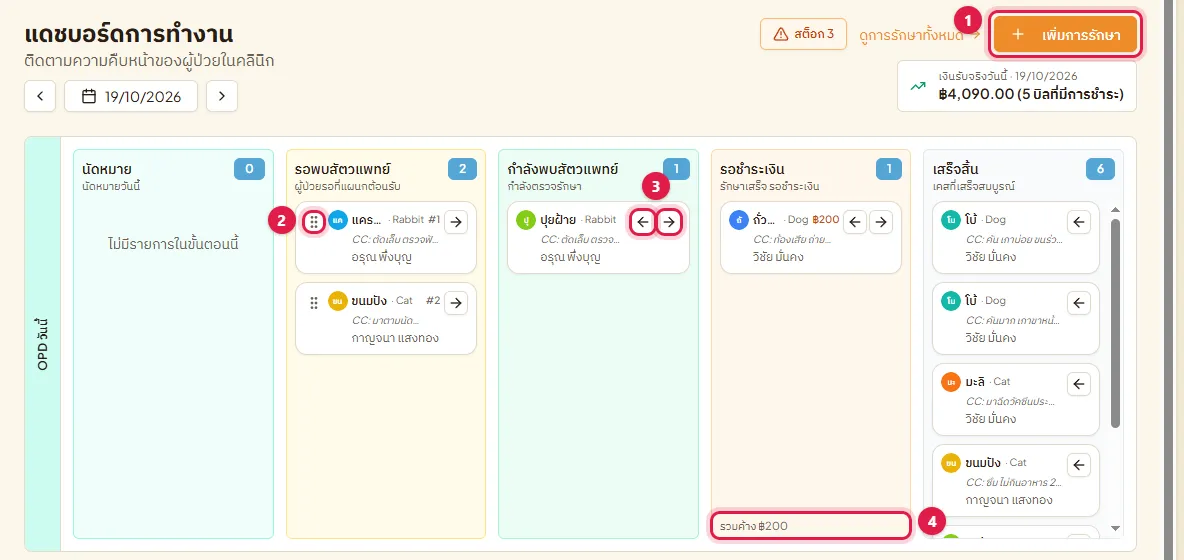The height and width of the screenshot is (560, 1184).
Task: Open the สต็อก 3 stock warning
Action: (x=803, y=34)
